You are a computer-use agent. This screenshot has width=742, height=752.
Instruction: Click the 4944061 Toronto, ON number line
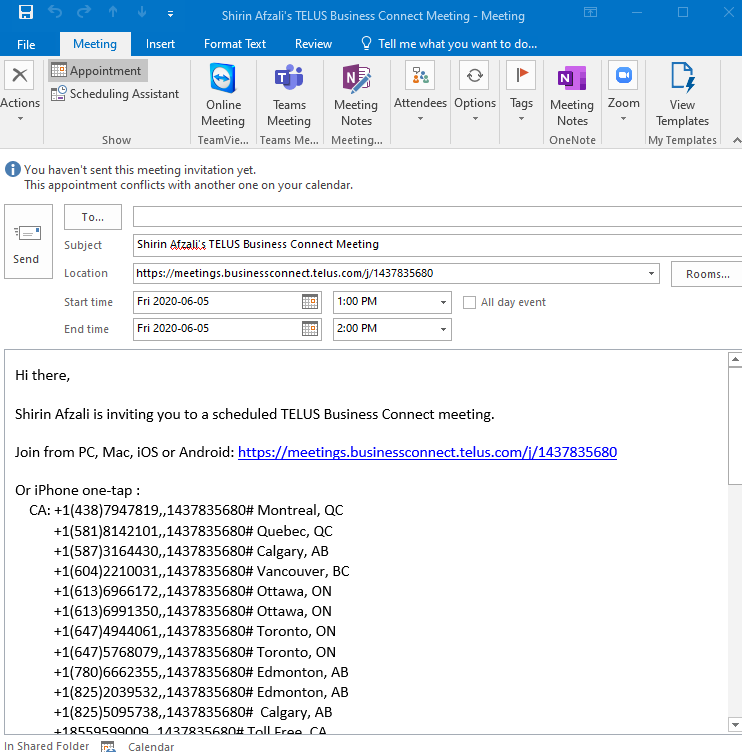pos(194,631)
